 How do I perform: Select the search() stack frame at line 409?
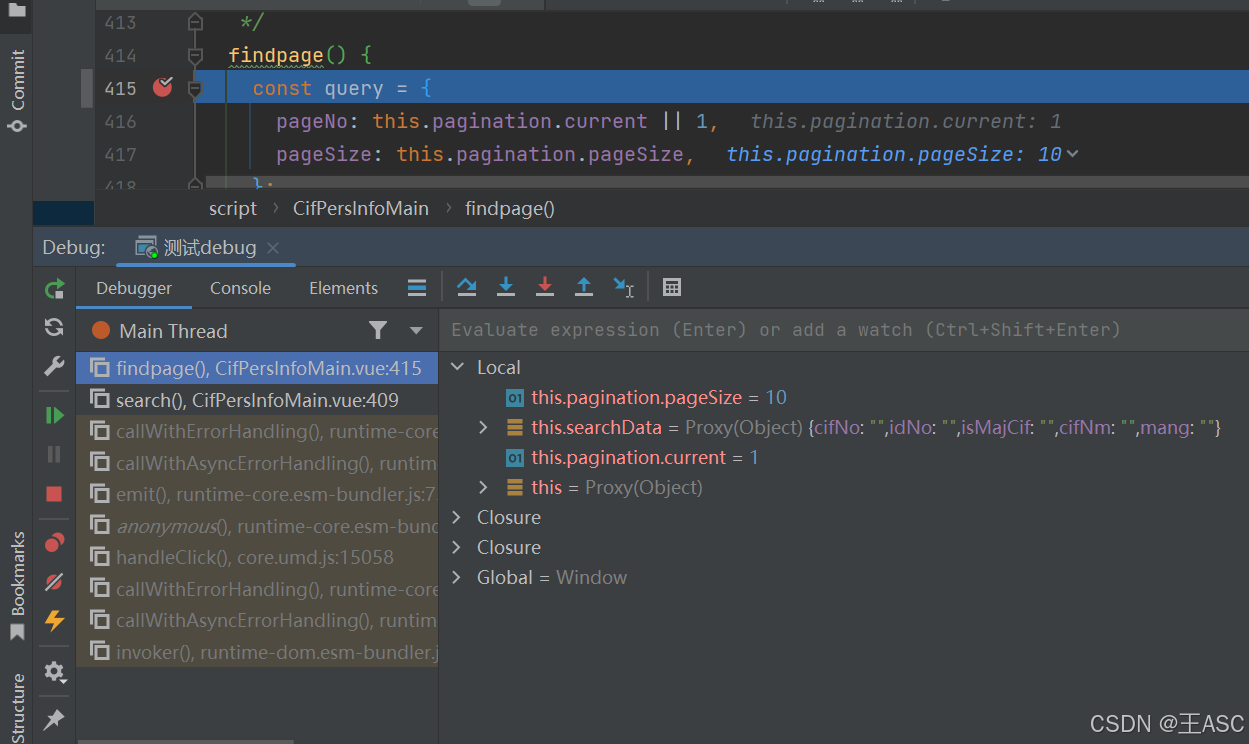coord(256,400)
